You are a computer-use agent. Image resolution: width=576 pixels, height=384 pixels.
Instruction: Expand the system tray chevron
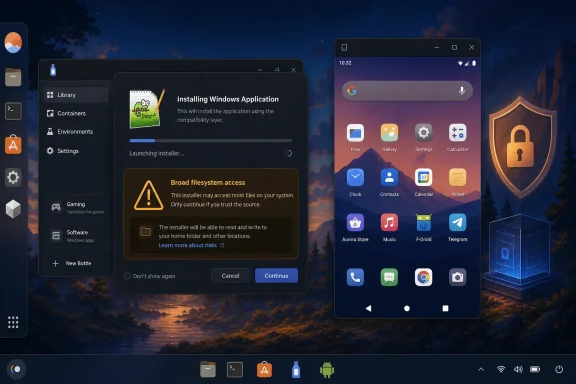[481, 369]
